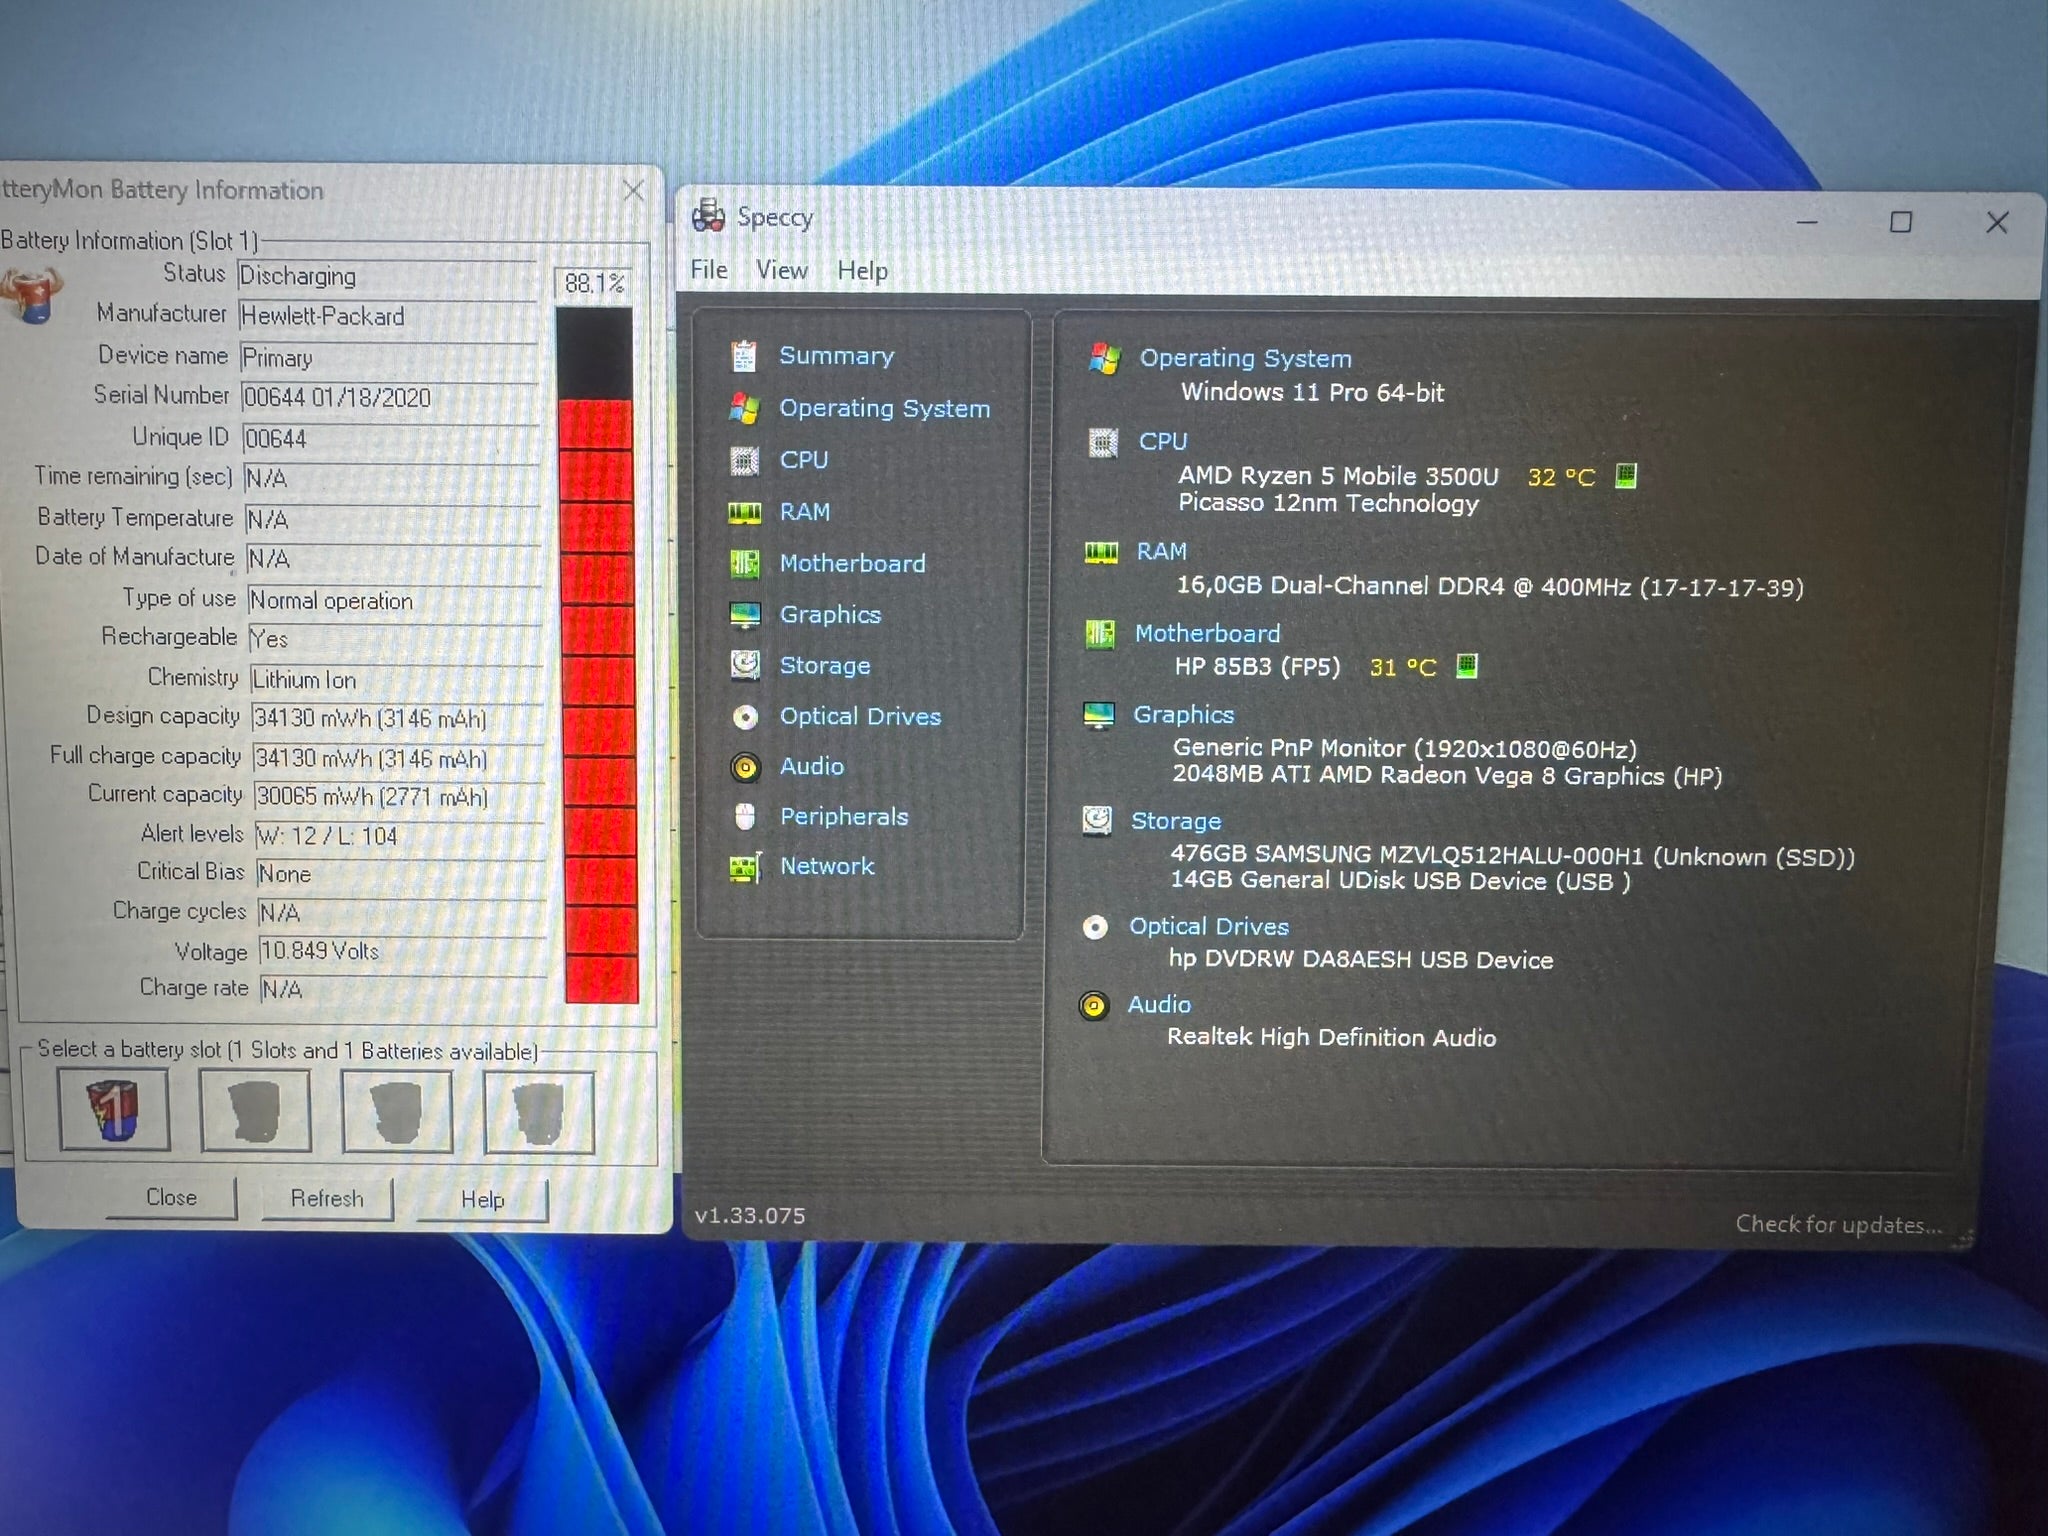The image size is (2048, 1536).
Task: Open the Optical Drives heading link
Action: [1209, 926]
